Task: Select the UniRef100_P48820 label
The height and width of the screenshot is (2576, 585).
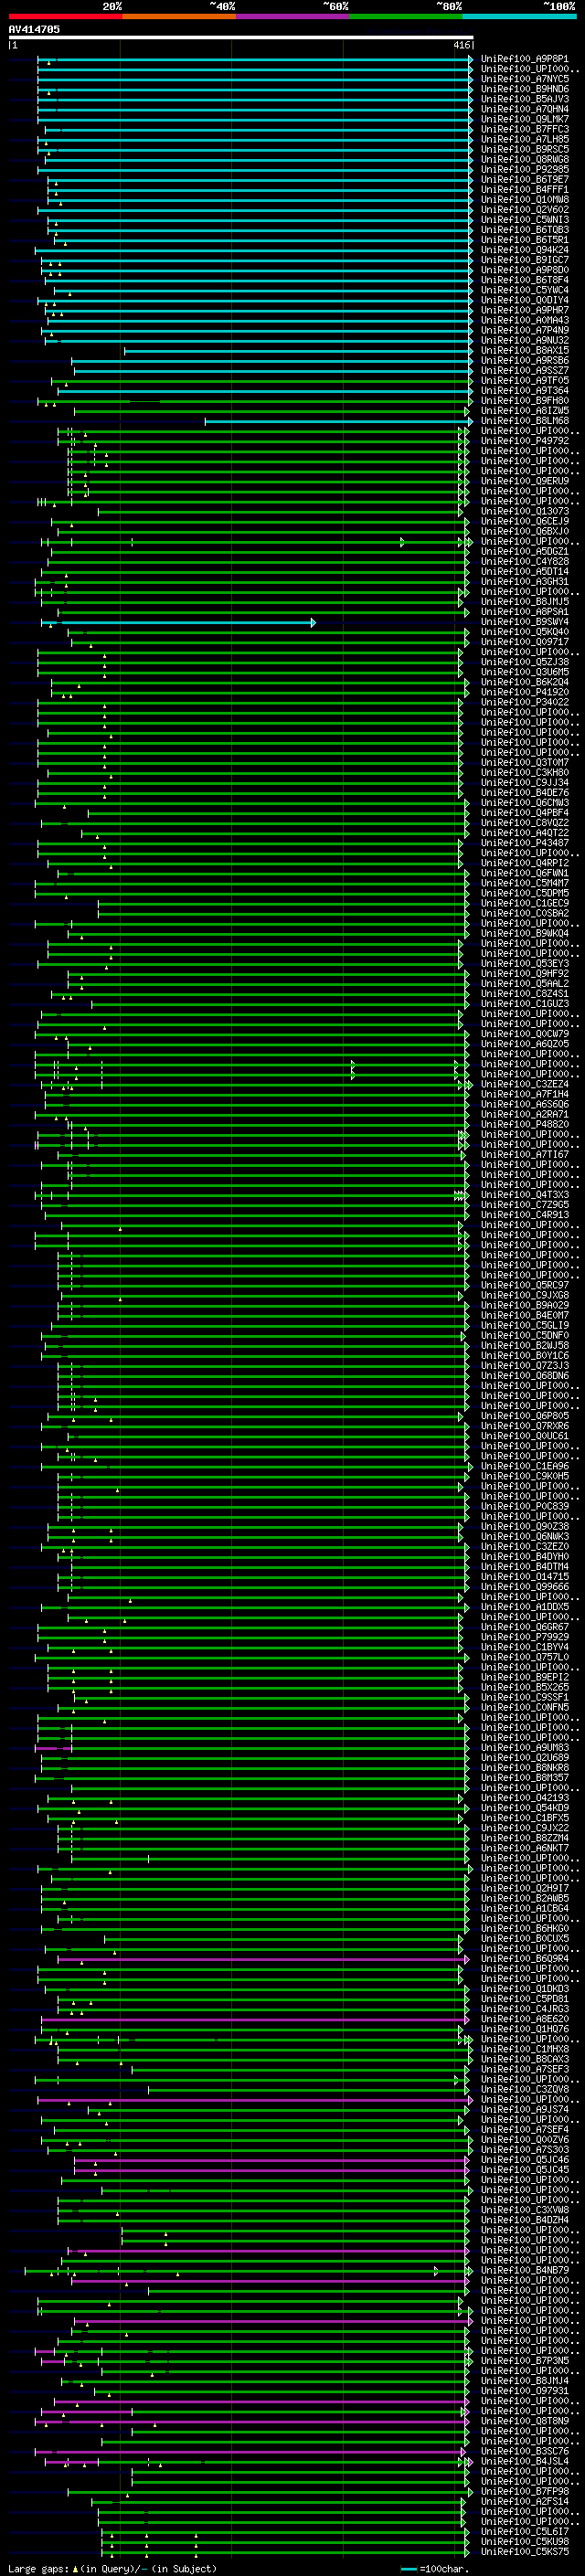Action: 525,1124
